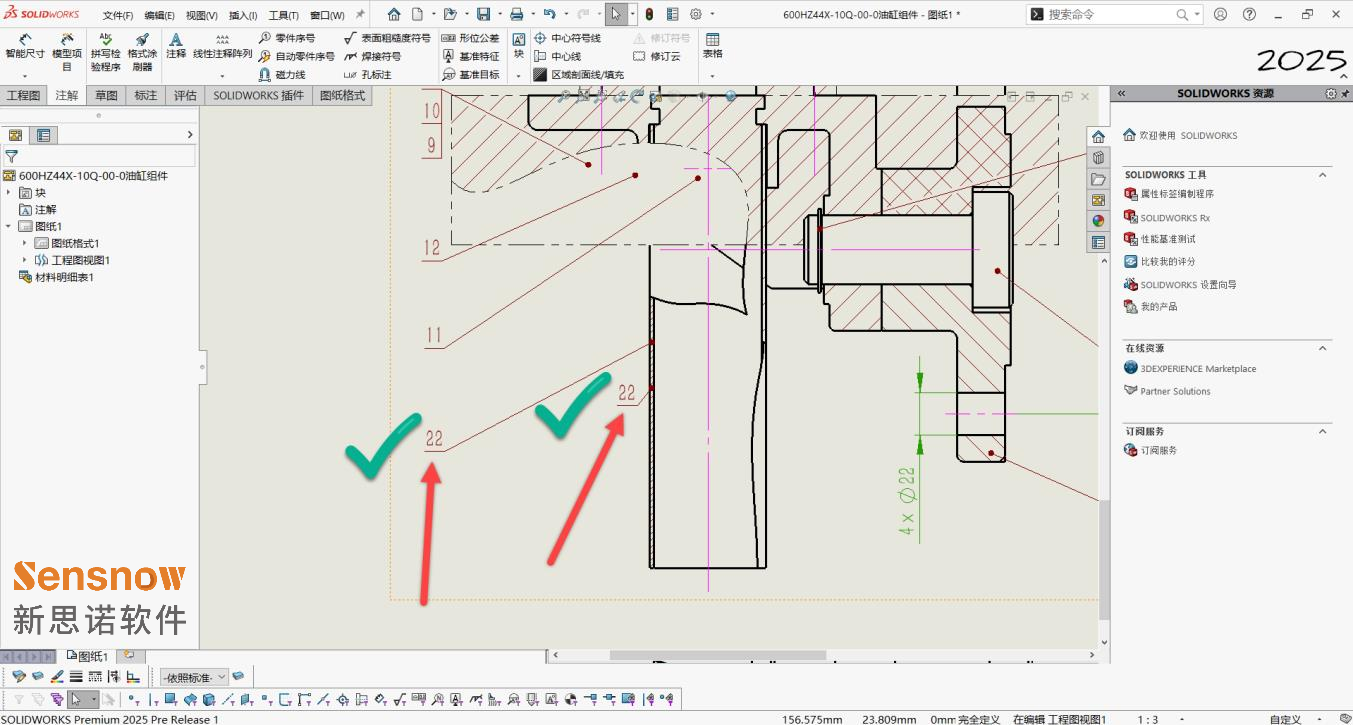This screenshot has height=725, width=1353.
Task: Click the SOLIDWORKS Rx link
Action: (x=1175, y=217)
